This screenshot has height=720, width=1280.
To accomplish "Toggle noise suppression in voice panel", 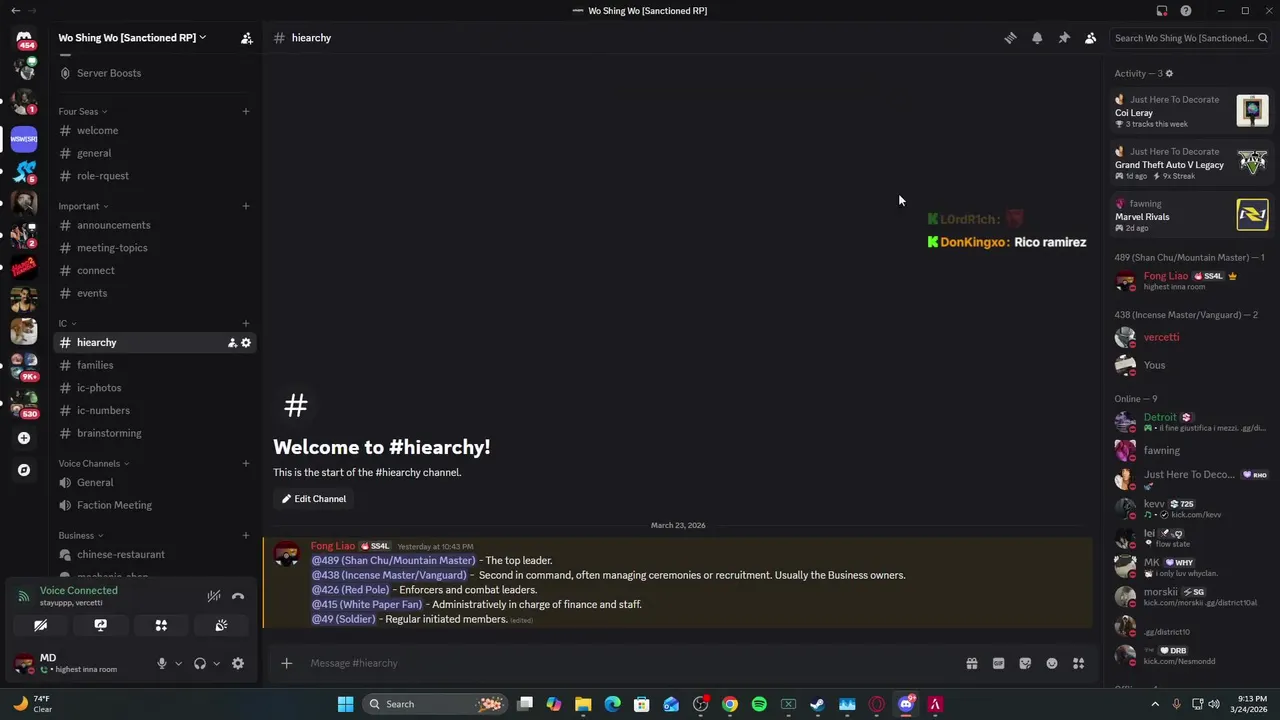I will click(x=214, y=596).
